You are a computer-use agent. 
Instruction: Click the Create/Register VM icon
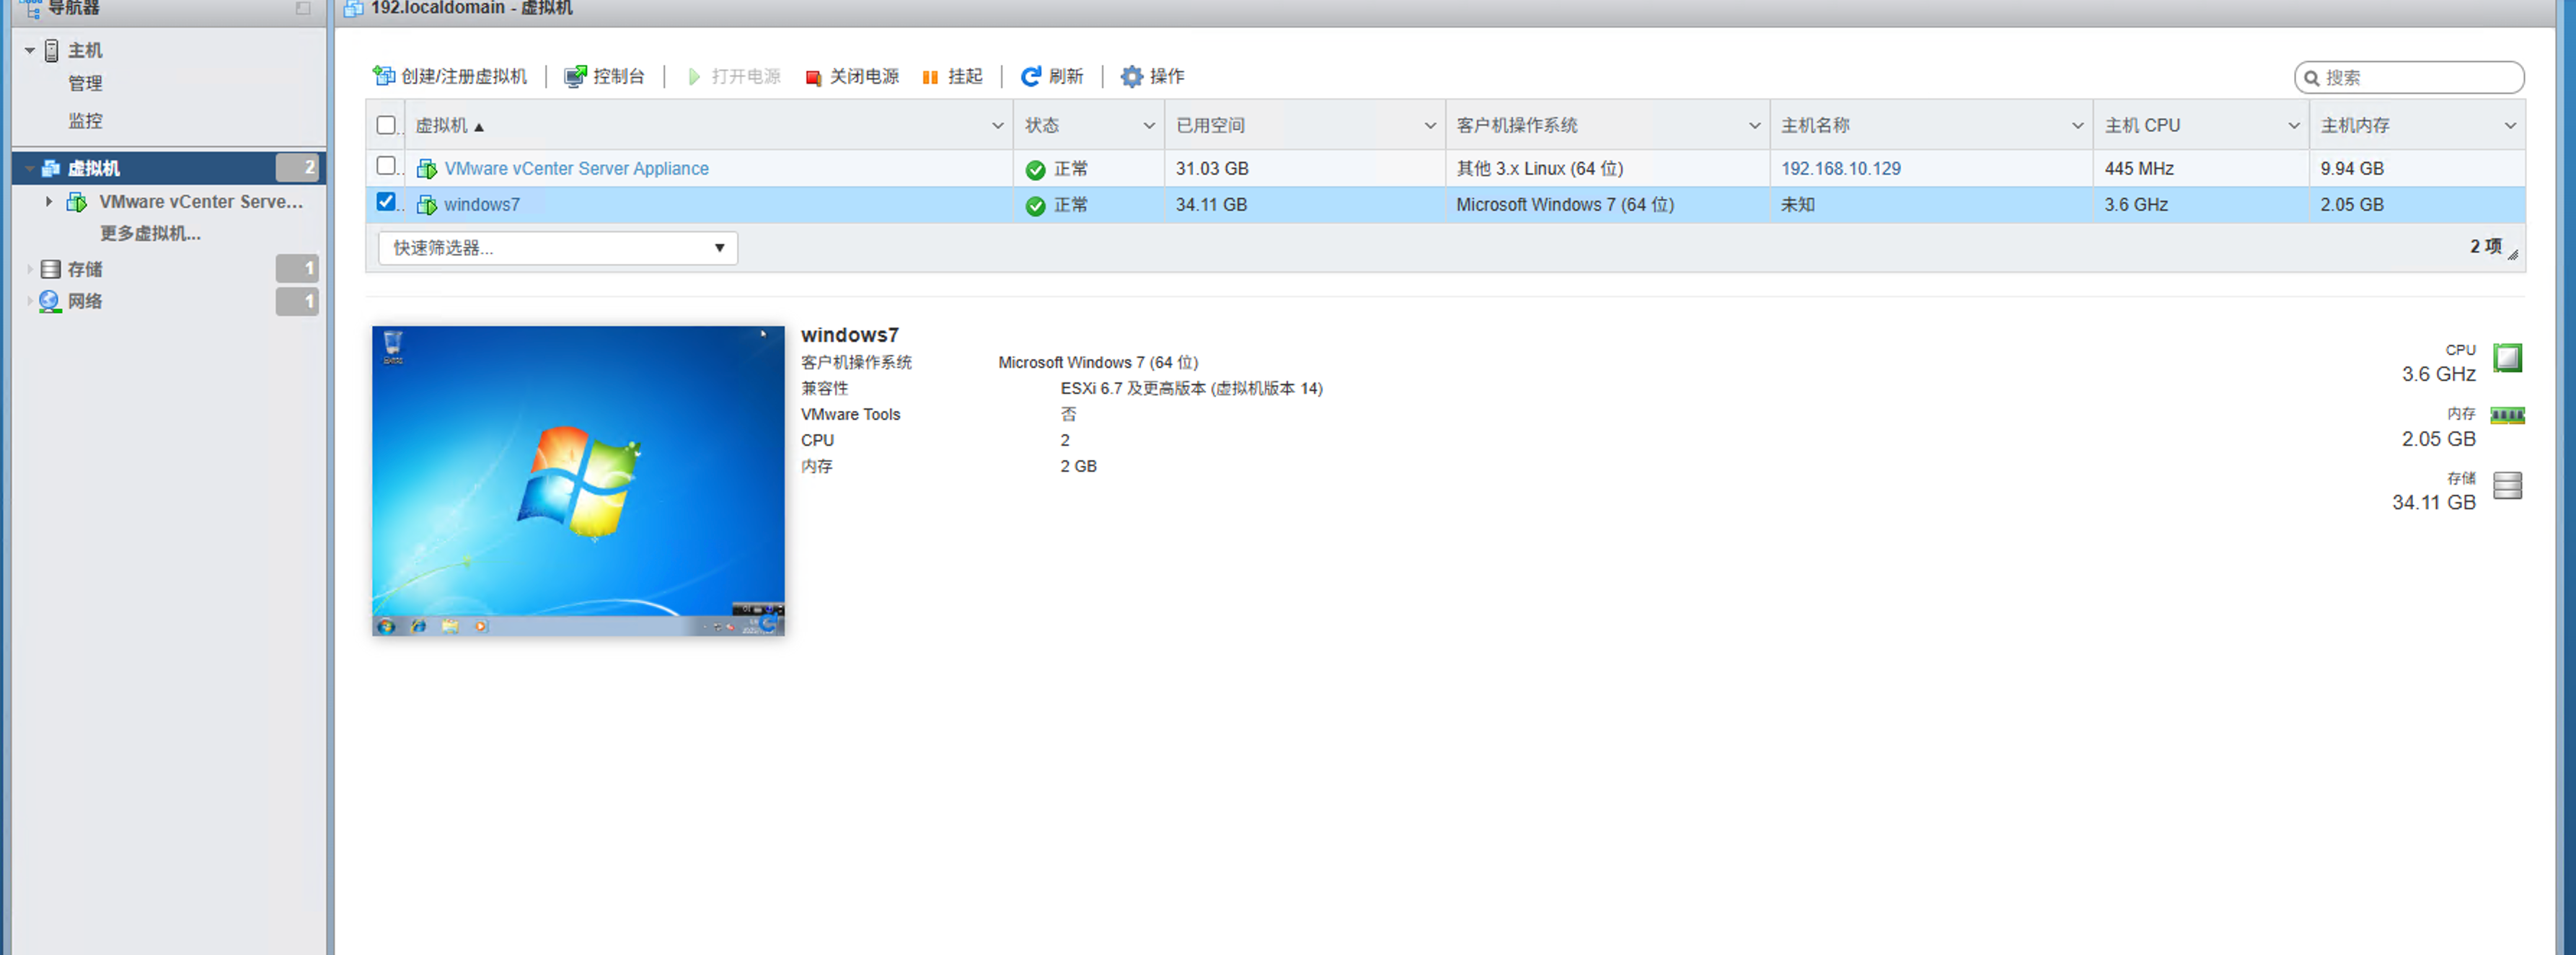384,76
